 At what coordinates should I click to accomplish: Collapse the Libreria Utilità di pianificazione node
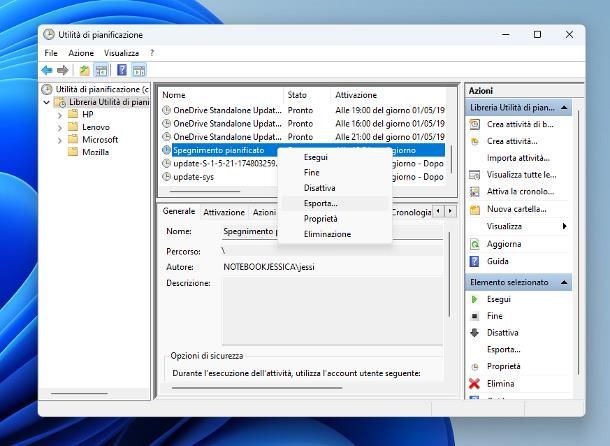(47, 103)
